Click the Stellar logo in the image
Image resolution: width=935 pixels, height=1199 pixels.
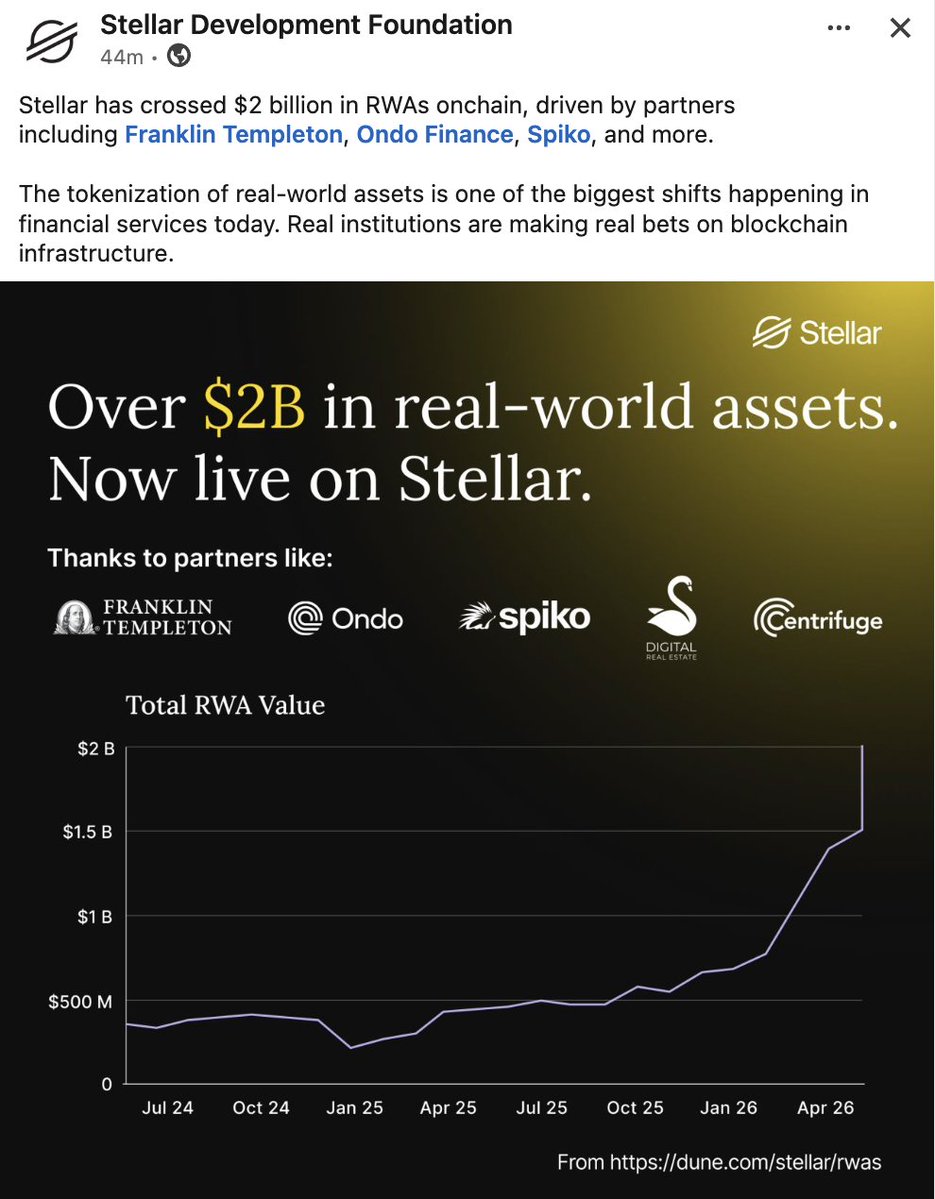coord(817,332)
